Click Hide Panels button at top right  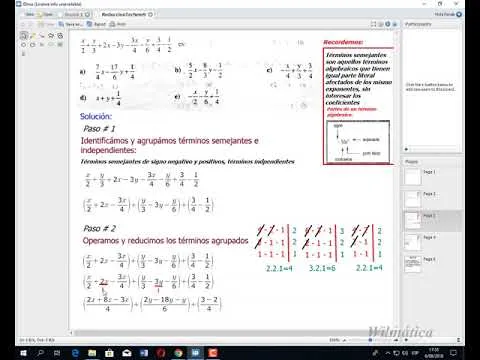pyautogui.click(x=448, y=14)
